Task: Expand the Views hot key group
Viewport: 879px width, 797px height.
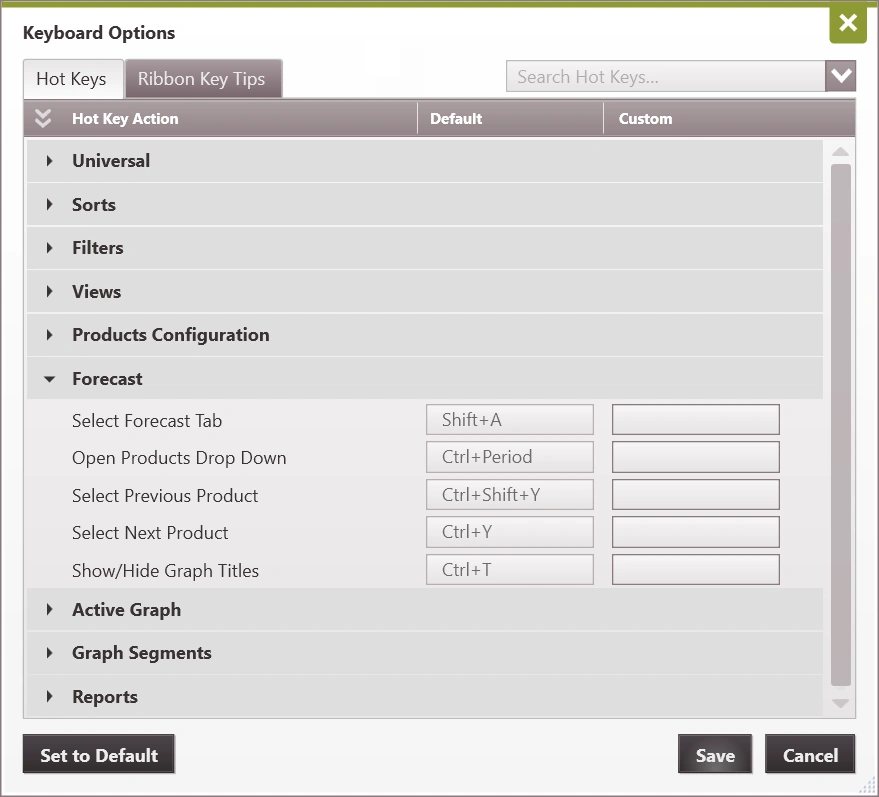Action: coord(49,292)
